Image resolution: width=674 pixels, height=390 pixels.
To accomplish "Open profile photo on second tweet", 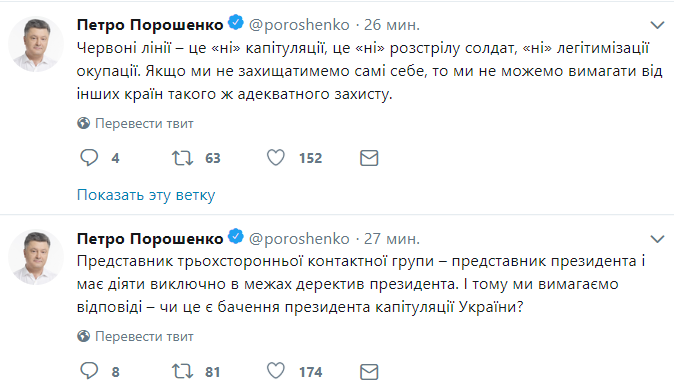I will tap(36, 257).
